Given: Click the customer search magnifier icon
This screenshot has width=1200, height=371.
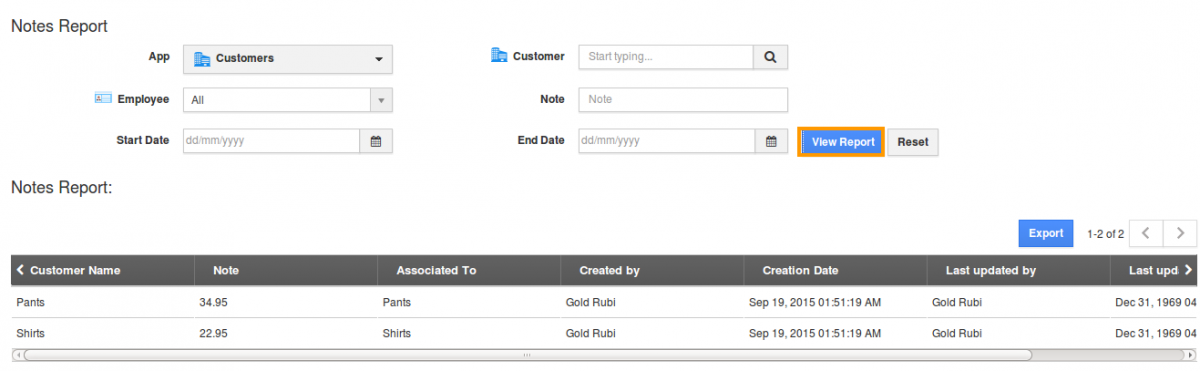Looking at the screenshot, I should (770, 57).
